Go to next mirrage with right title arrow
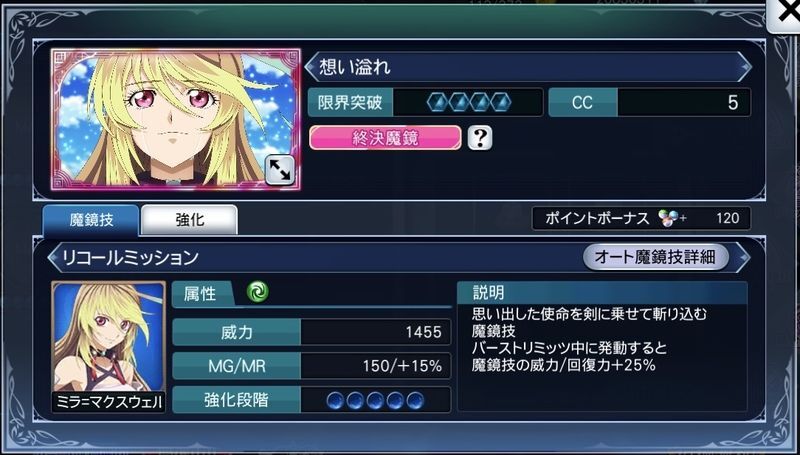 (x=745, y=67)
